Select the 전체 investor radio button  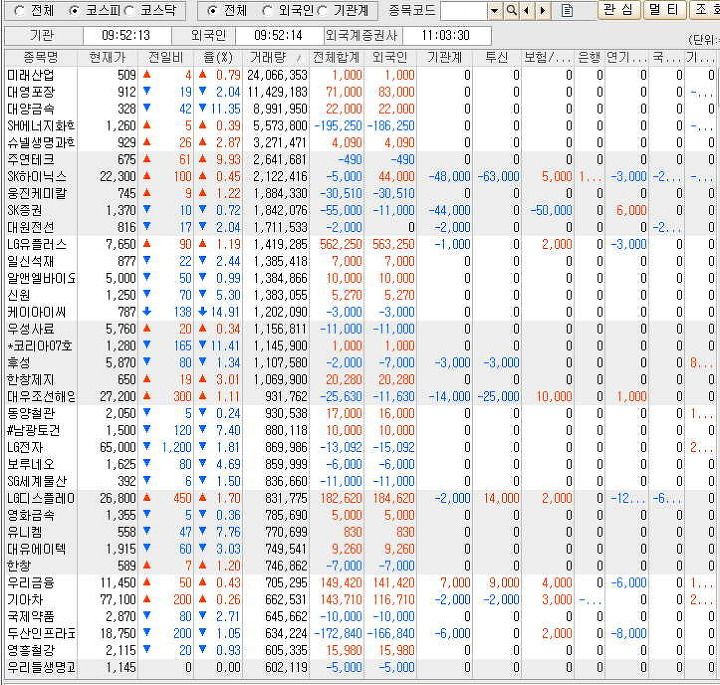pos(211,11)
